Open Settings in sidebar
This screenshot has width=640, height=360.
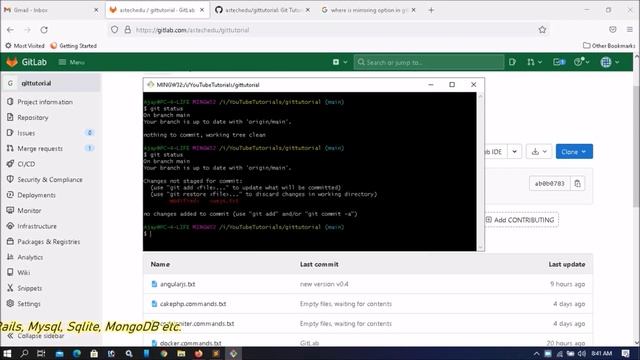click(29, 304)
